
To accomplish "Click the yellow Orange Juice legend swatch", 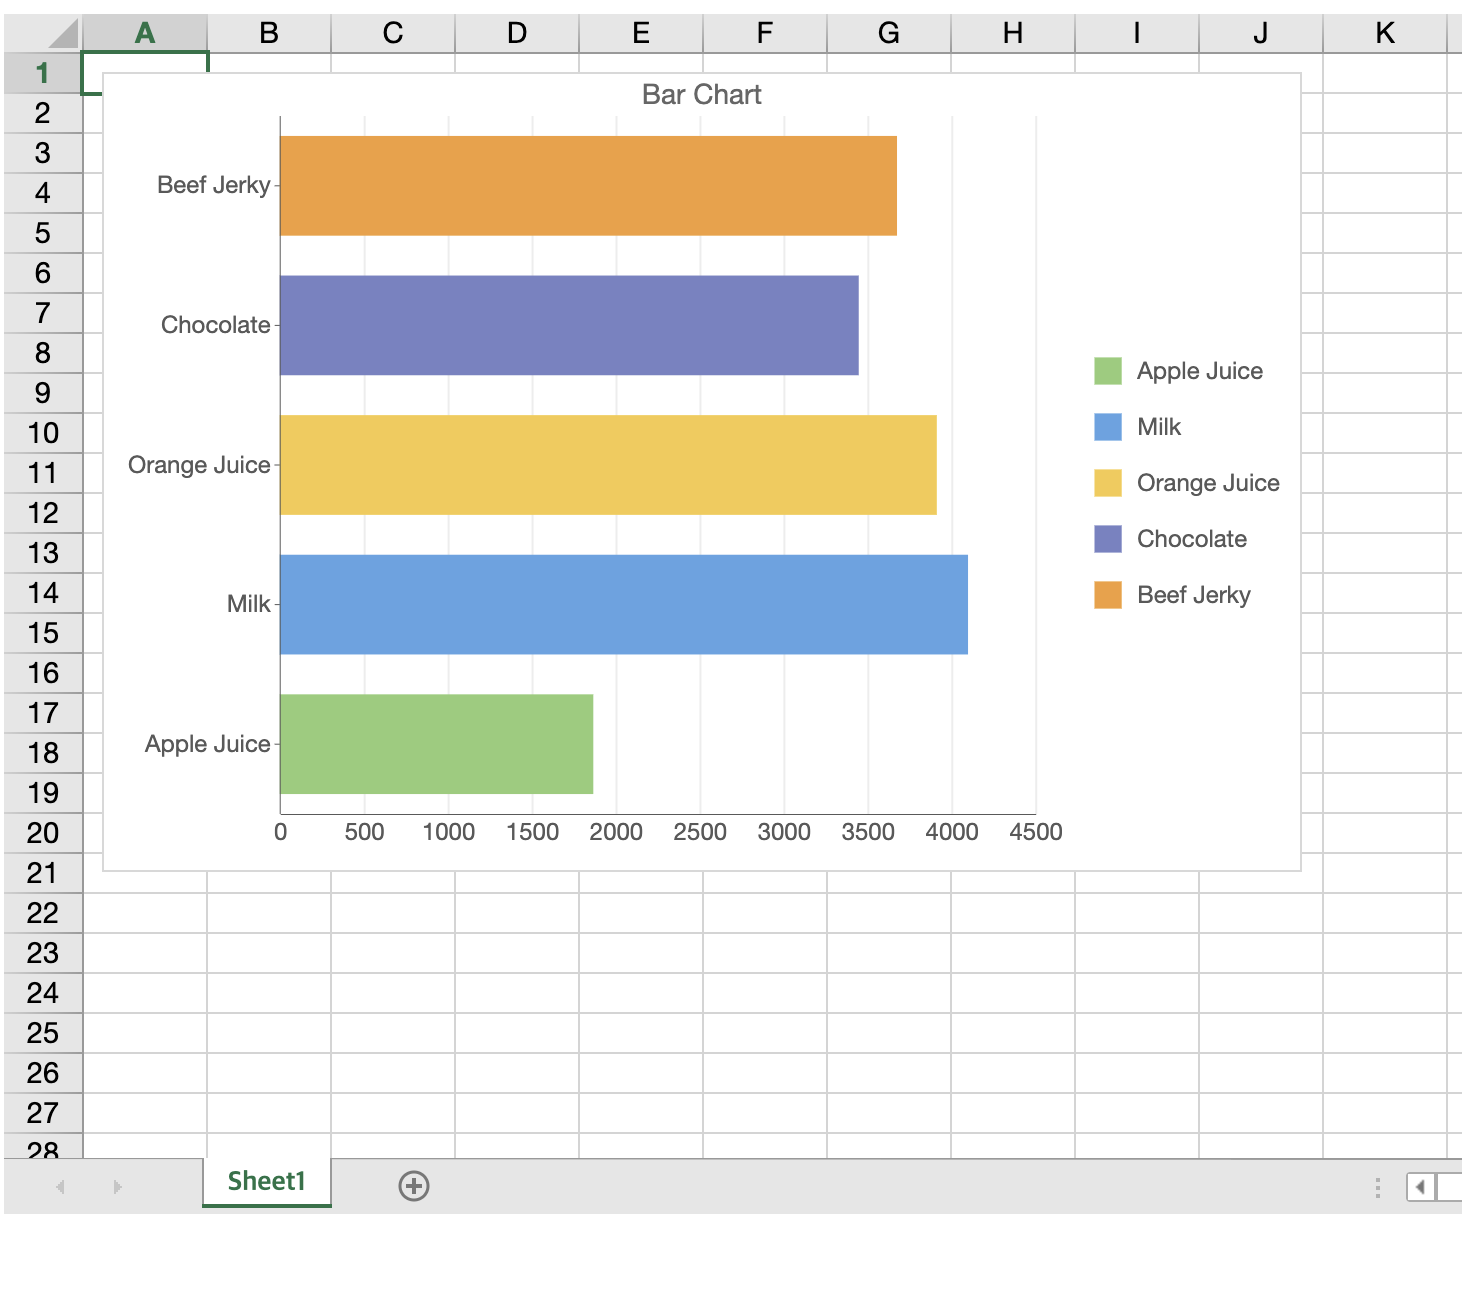I will [1108, 483].
